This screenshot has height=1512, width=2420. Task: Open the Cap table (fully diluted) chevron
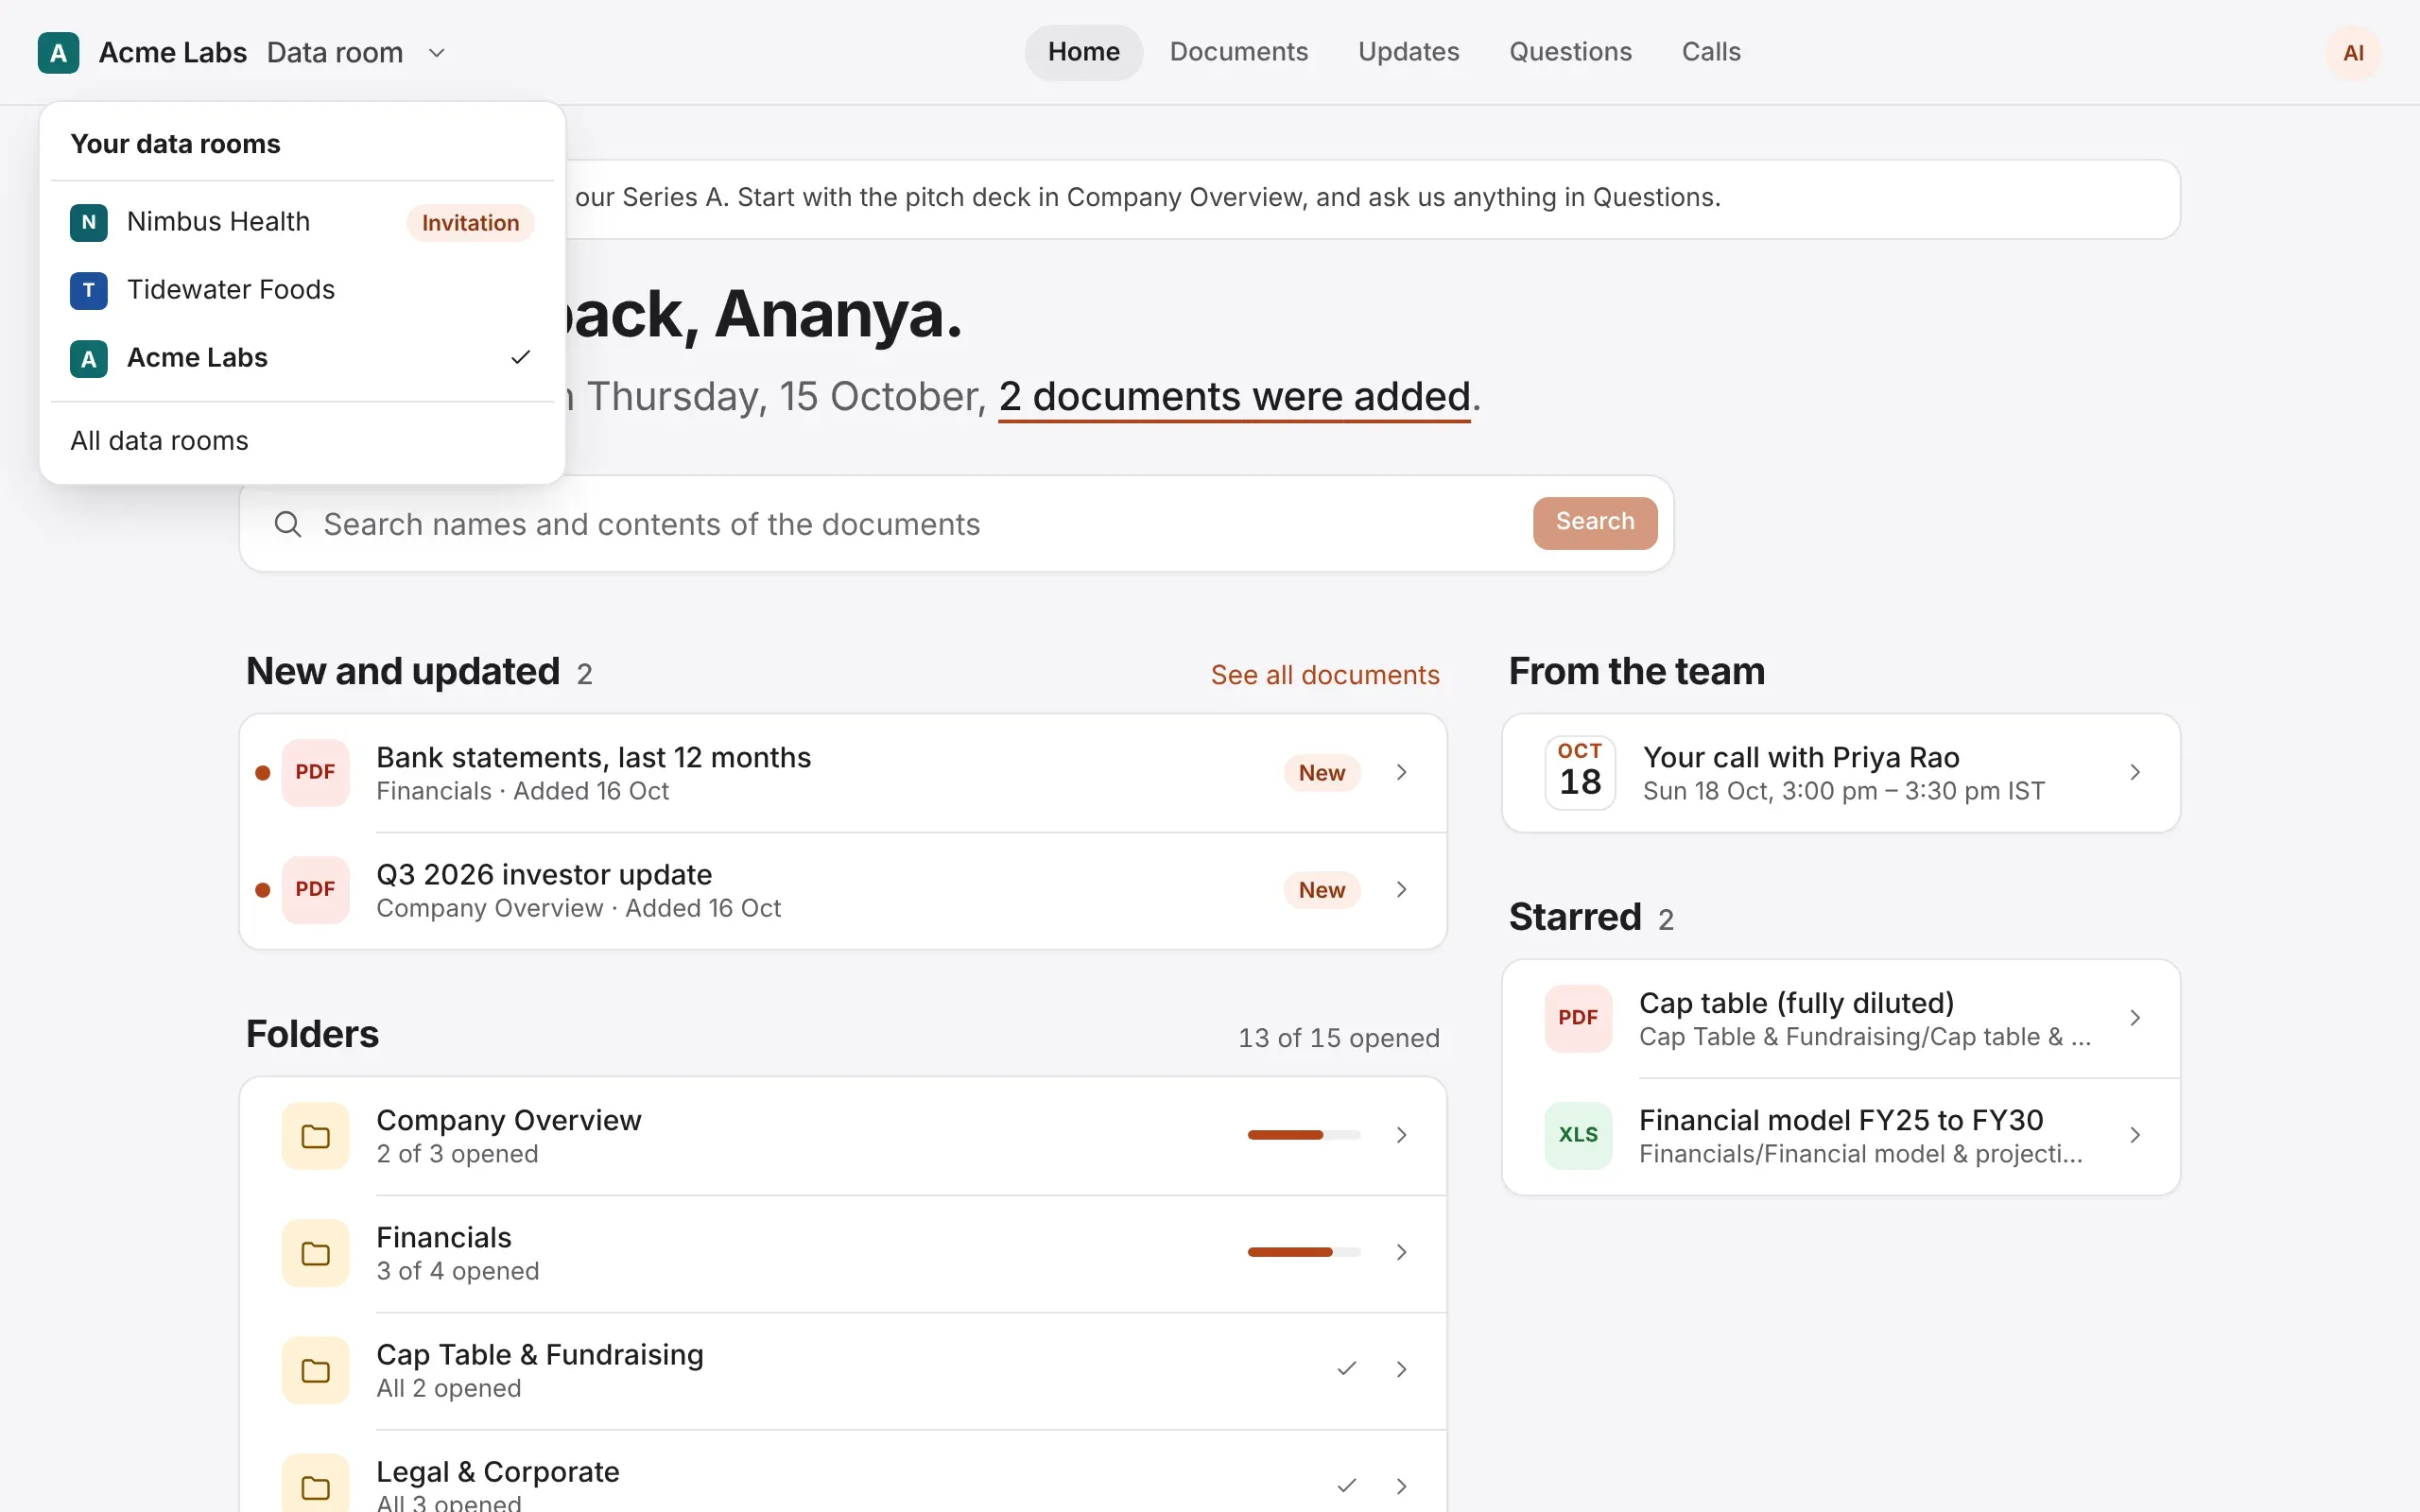point(2135,1018)
